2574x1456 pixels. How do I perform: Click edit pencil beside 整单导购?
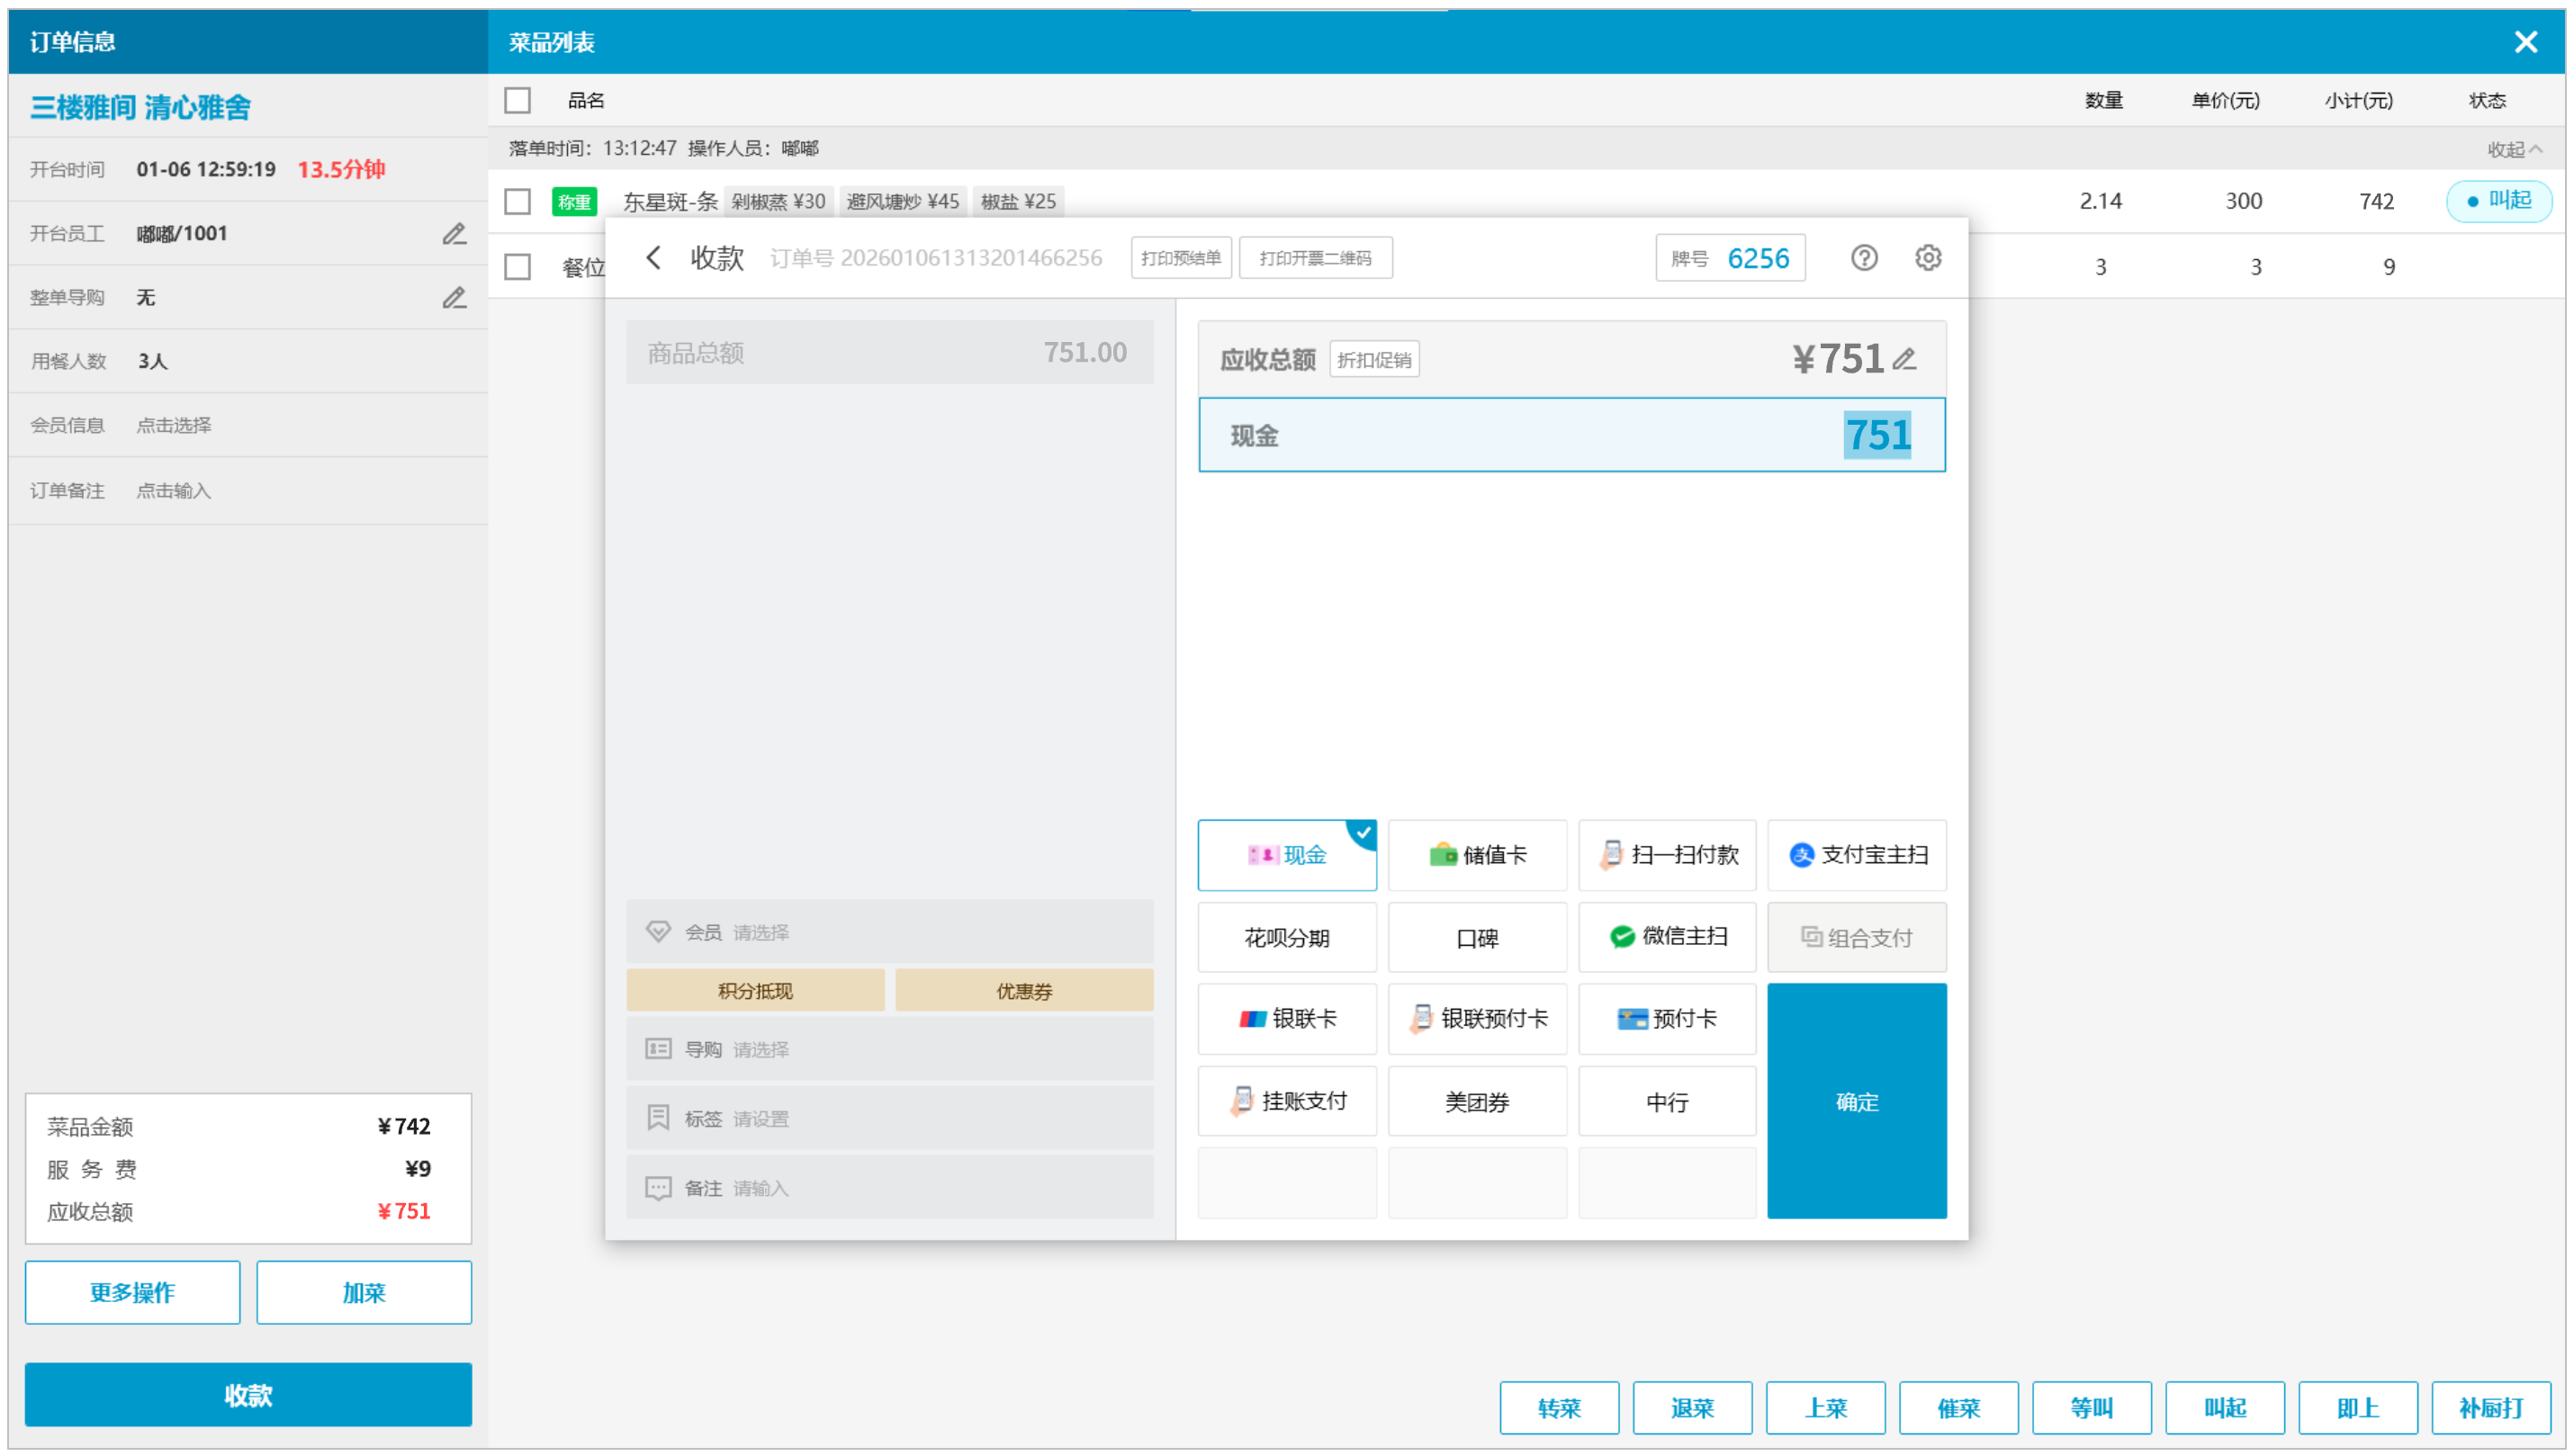tap(454, 297)
